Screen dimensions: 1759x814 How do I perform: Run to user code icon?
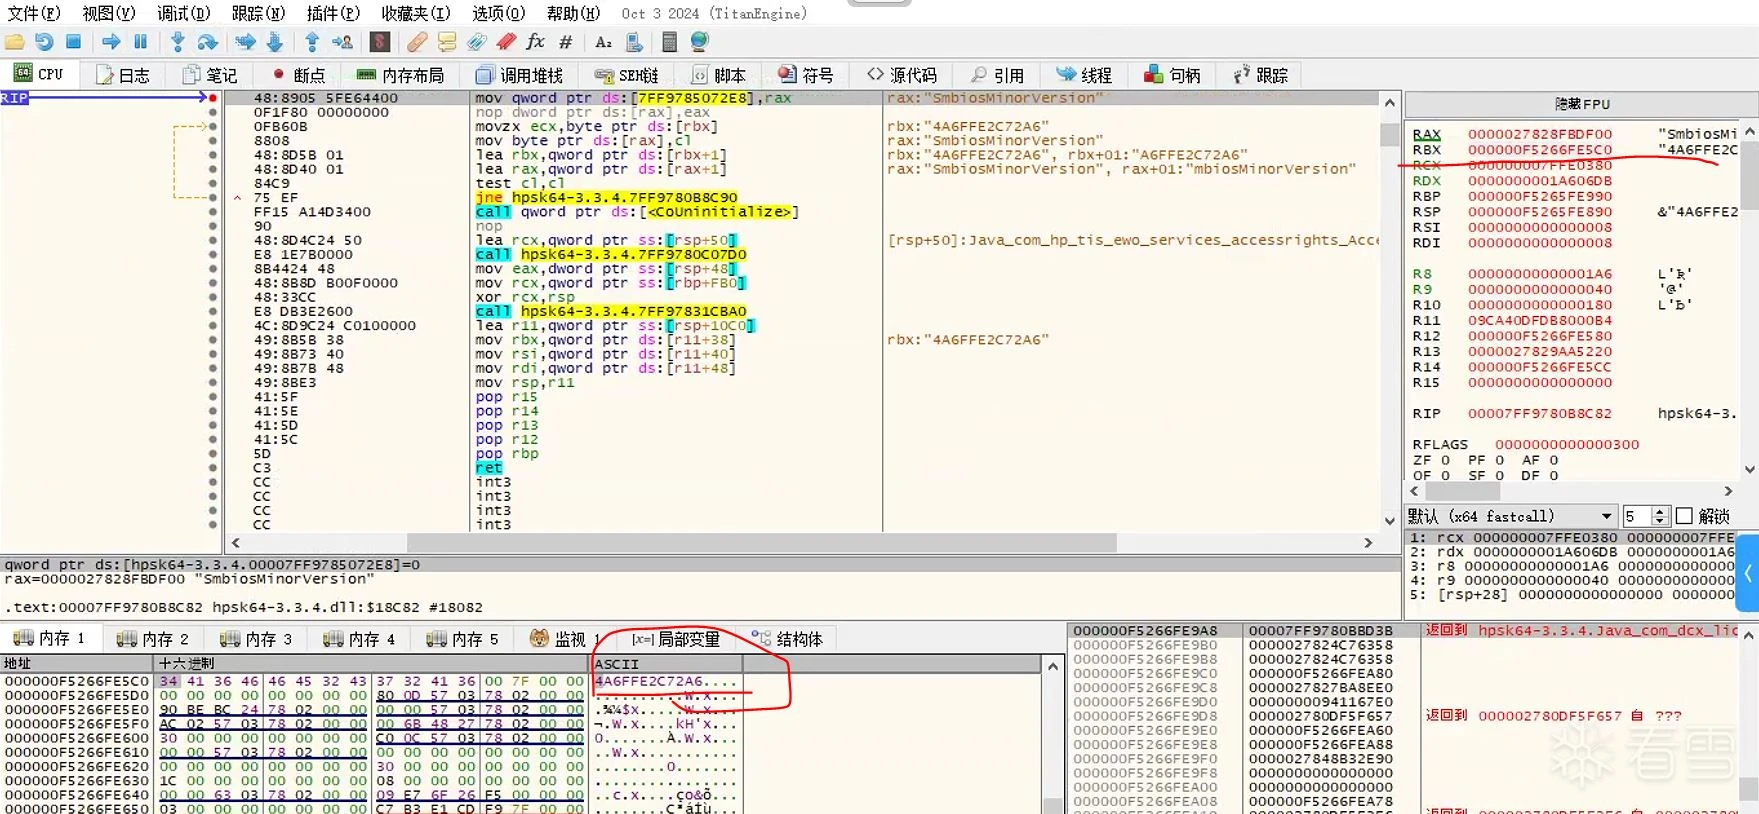pyautogui.click(x=342, y=42)
